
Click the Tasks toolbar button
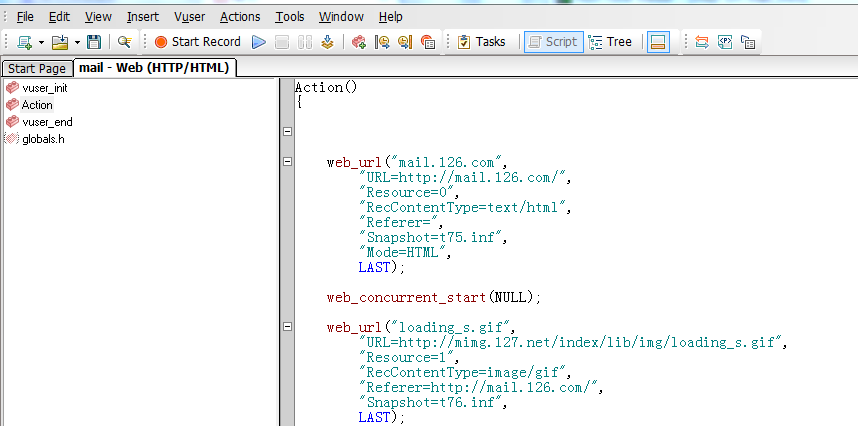tap(481, 42)
